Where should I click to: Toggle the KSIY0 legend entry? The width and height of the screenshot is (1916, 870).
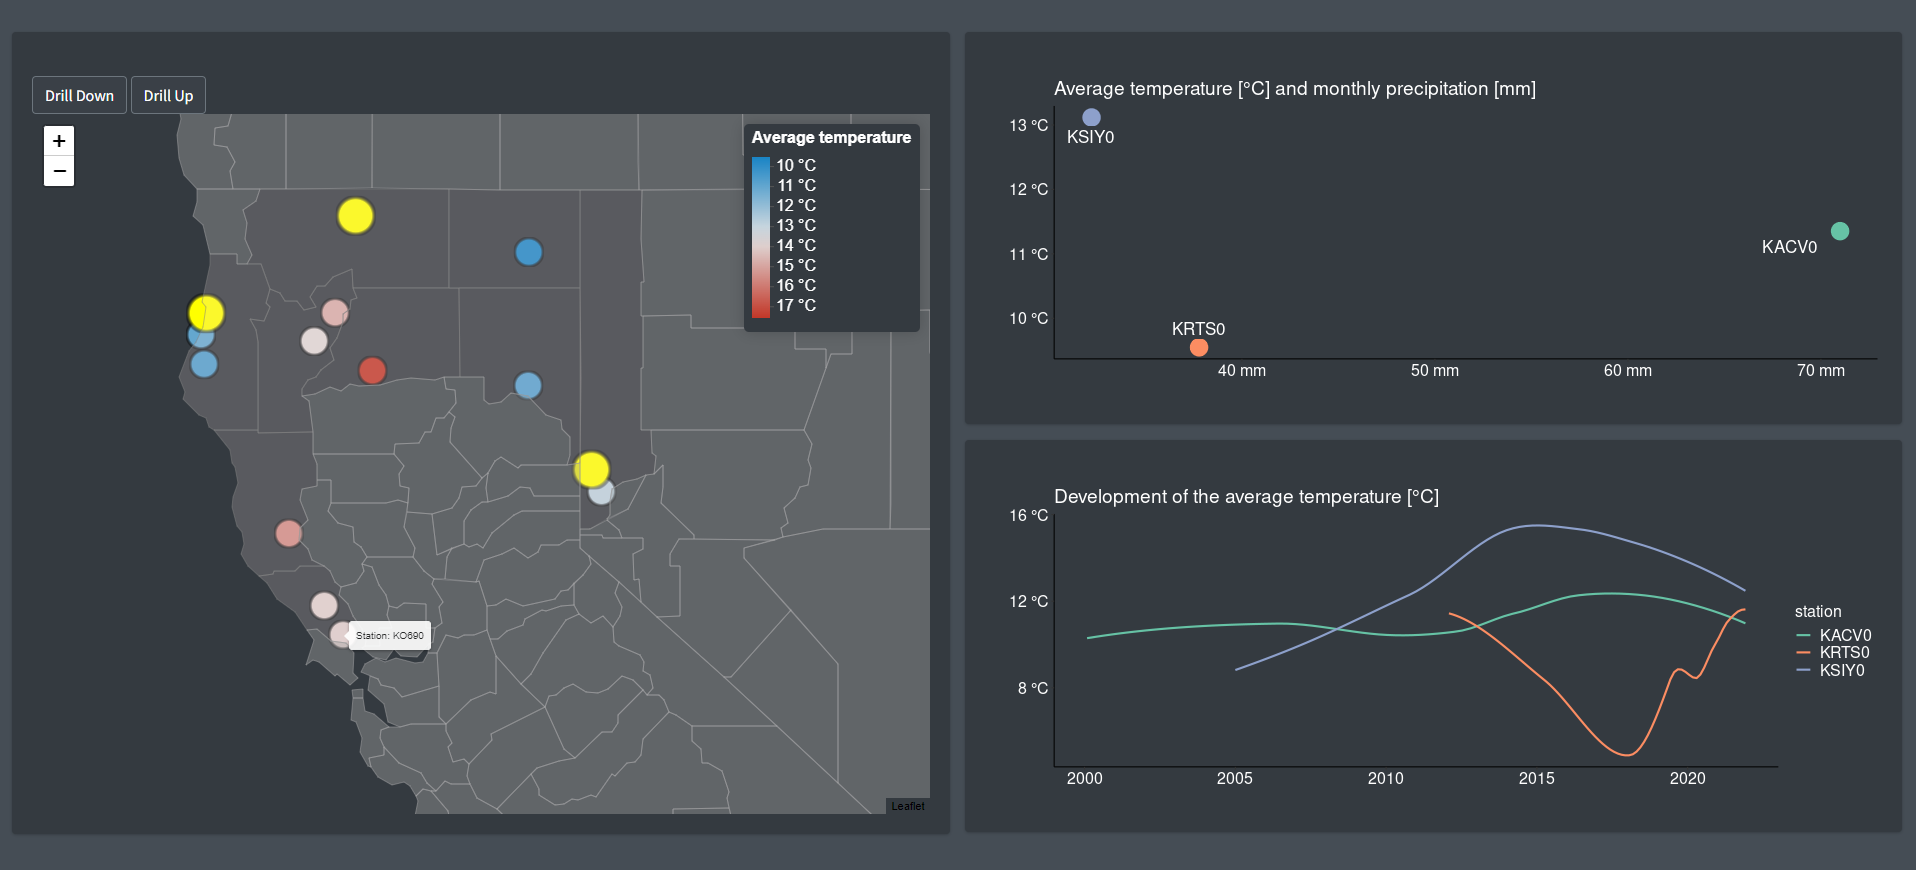pos(1841,671)
